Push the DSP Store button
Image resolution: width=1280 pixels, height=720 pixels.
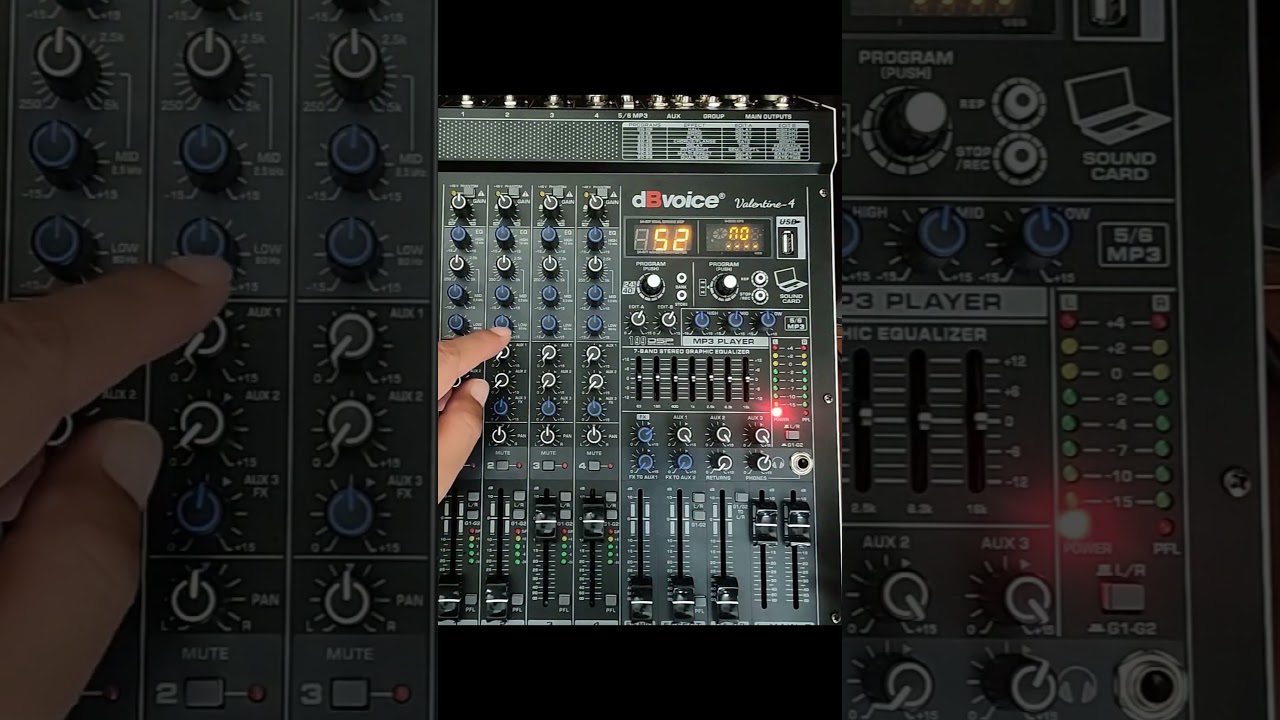[681, 295]
